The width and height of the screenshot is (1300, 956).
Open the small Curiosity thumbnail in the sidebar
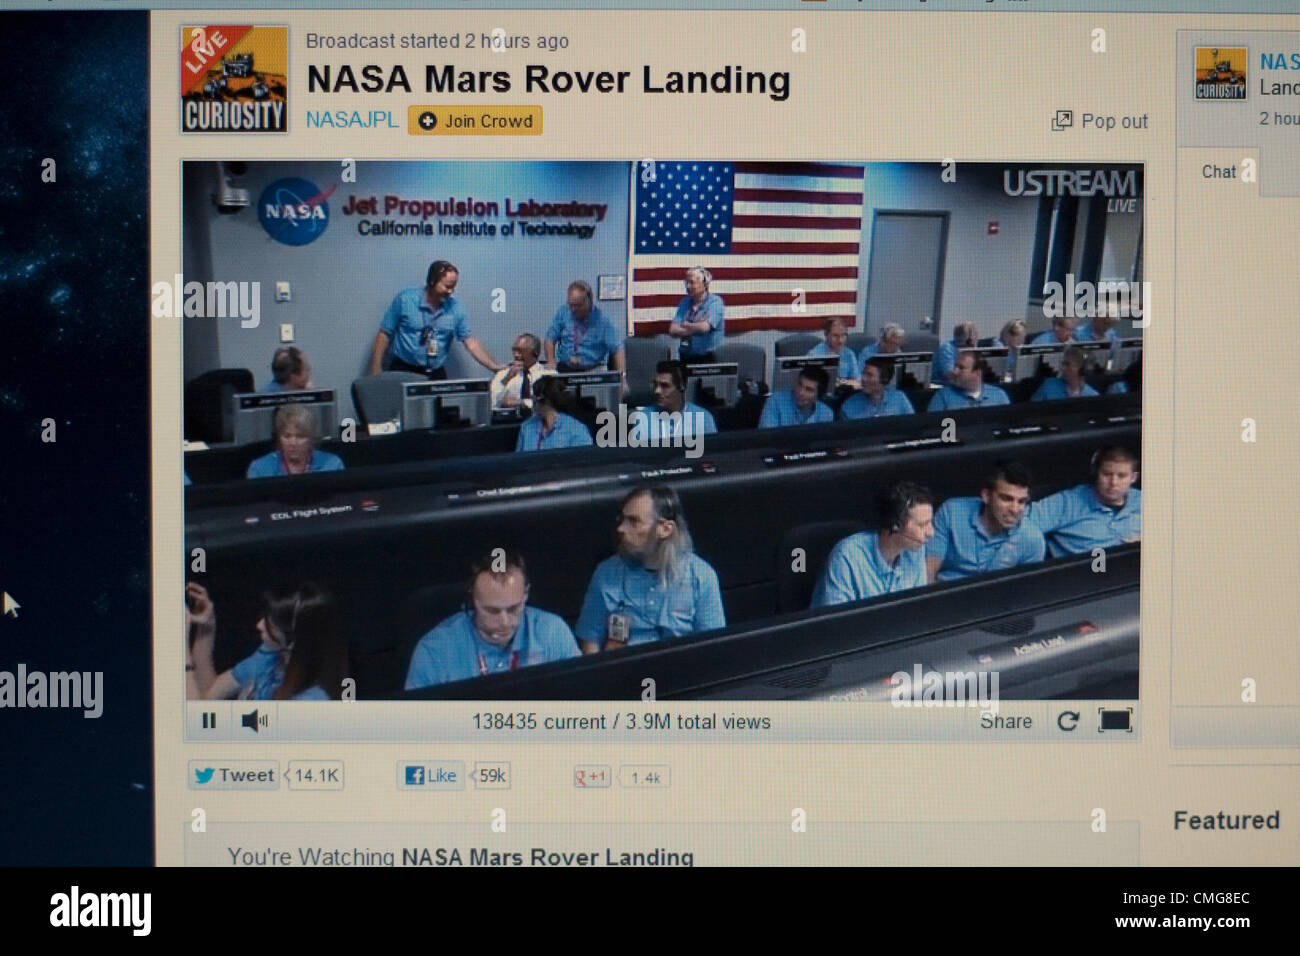[1221, 74]
